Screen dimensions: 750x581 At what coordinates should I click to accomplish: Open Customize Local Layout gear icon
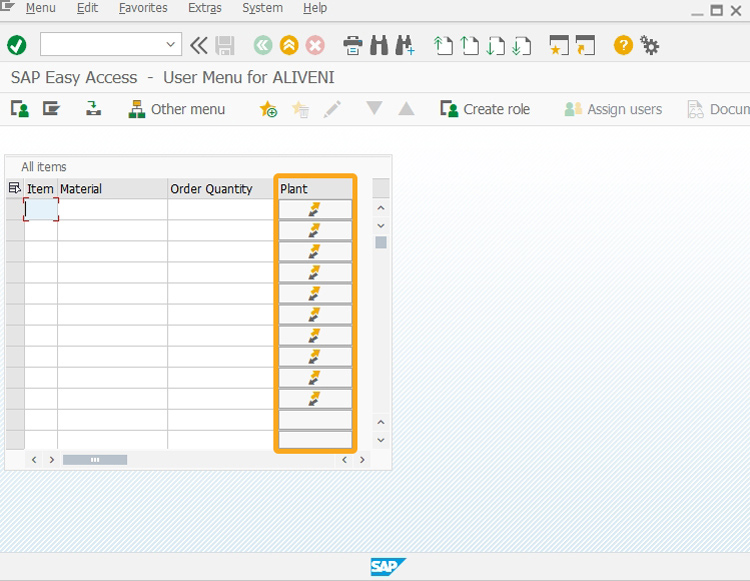[650, 45]
